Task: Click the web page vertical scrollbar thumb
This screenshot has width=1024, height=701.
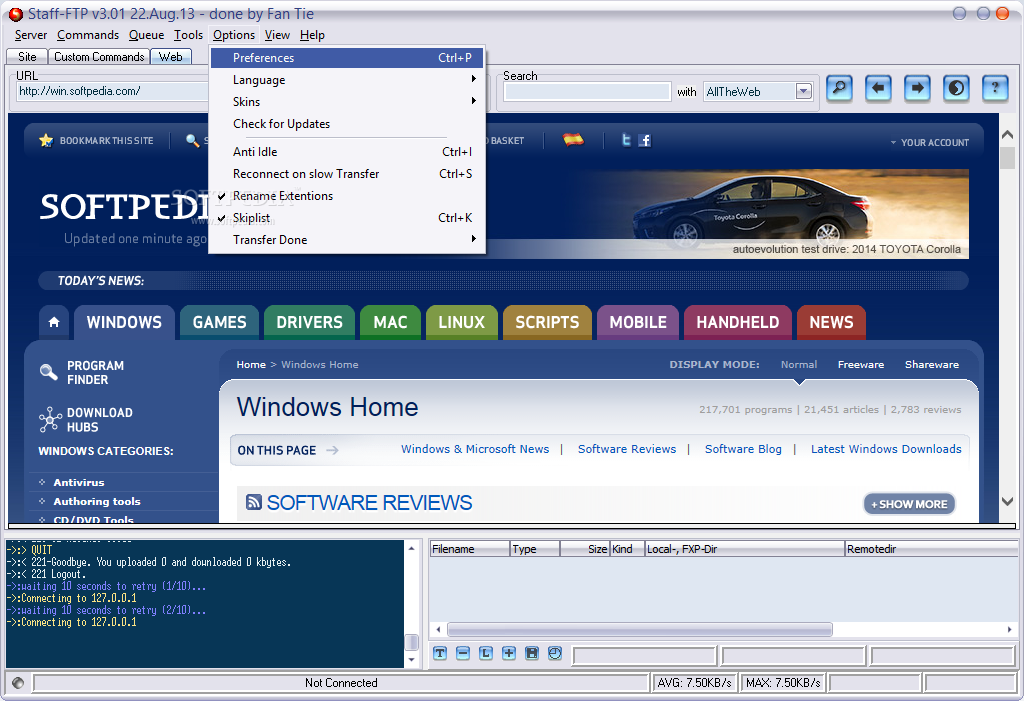Action: click(1007, 158)
